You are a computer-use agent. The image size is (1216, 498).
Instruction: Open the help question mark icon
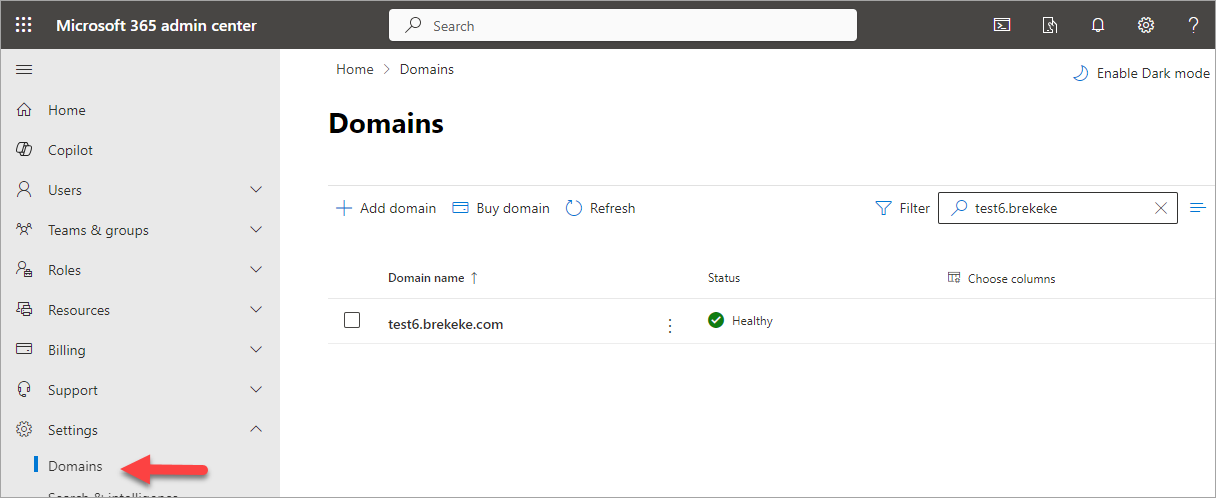tap(1193, 25)
